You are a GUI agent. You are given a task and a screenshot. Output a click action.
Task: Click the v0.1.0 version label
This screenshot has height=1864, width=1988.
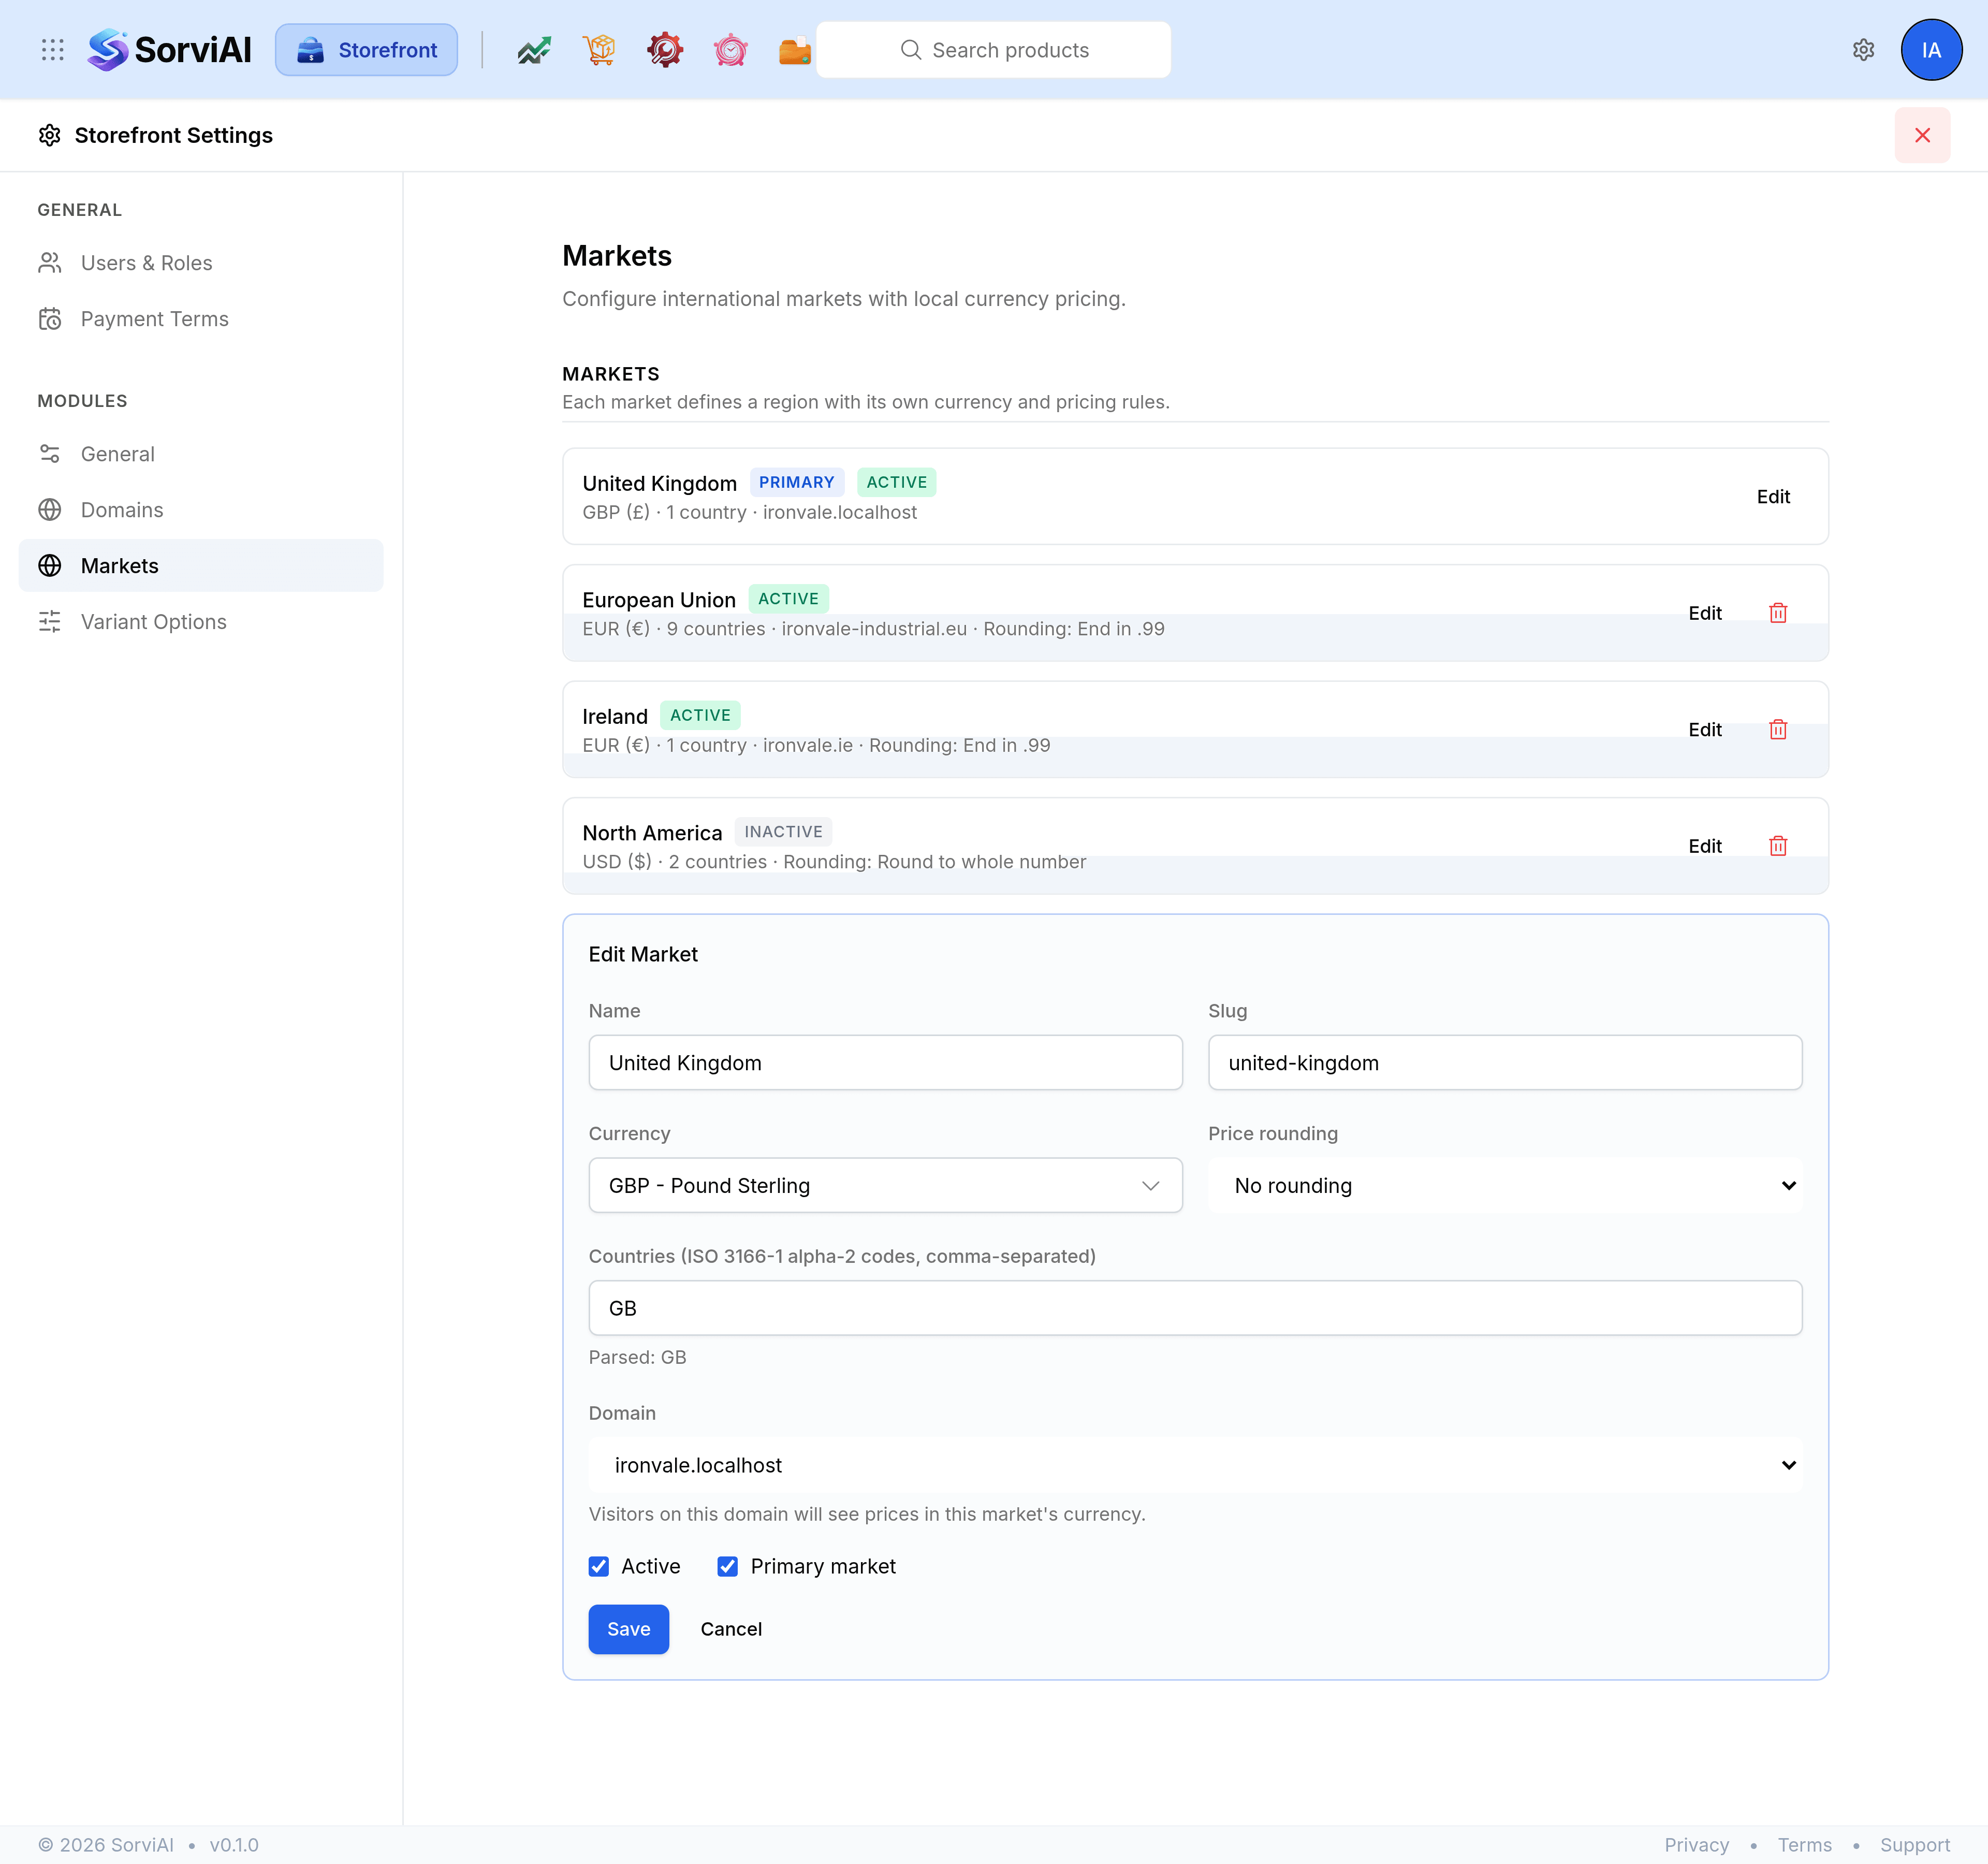(234, 1845)
